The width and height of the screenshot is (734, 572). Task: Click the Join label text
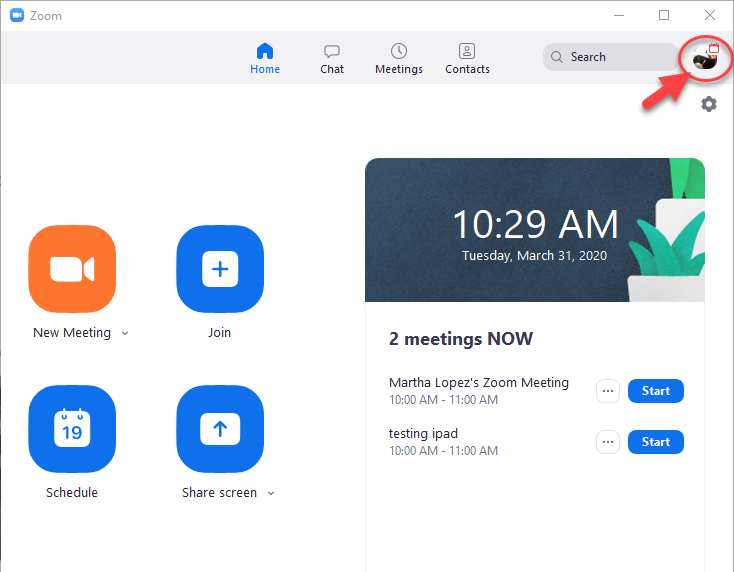coord(220,332)
